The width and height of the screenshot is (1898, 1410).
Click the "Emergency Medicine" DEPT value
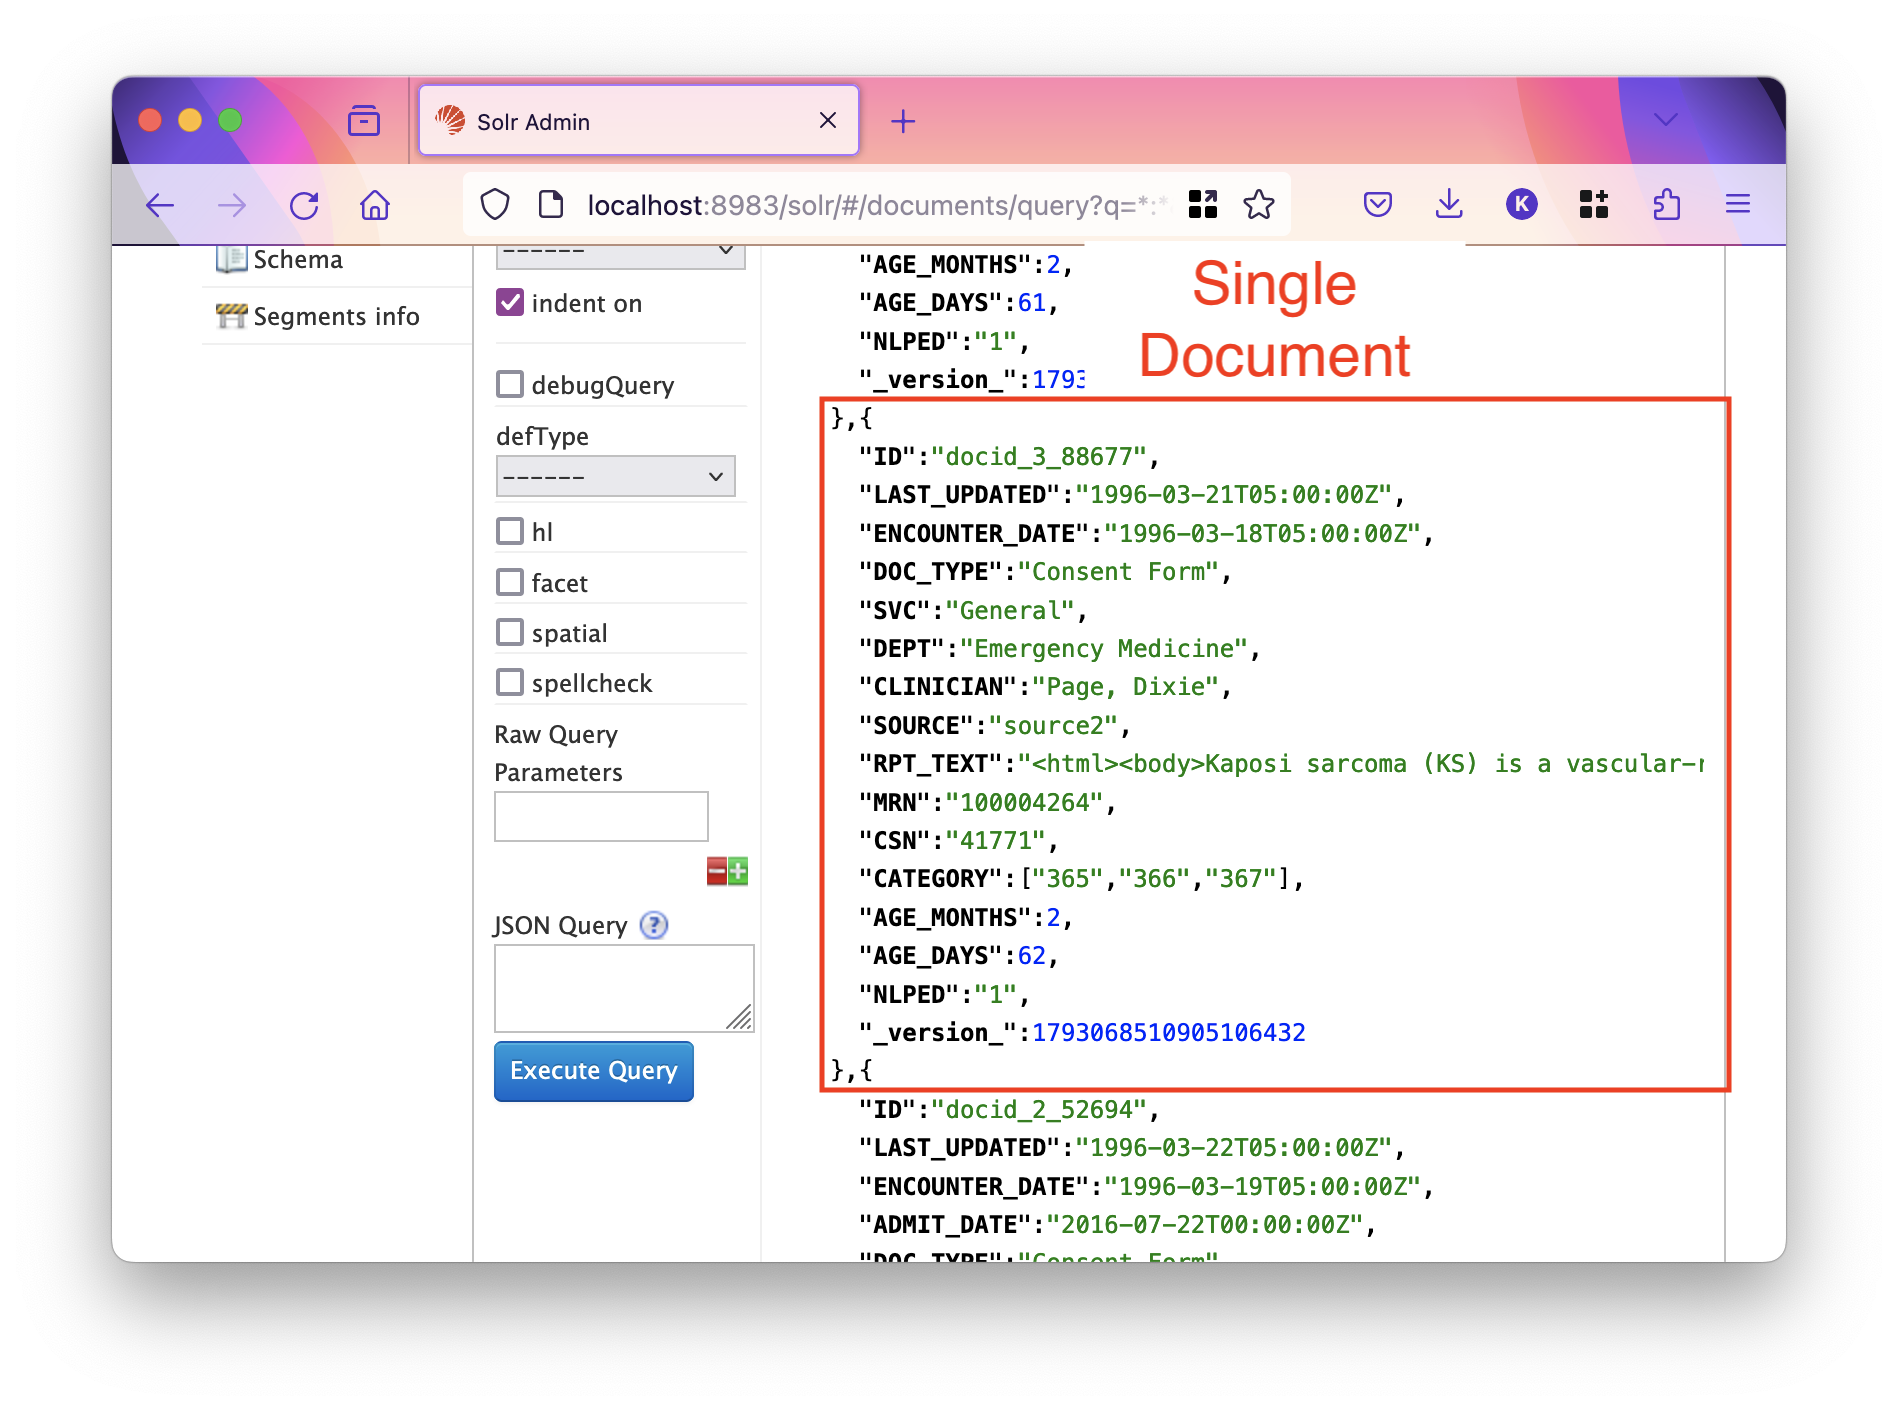tap(1104, 649)
